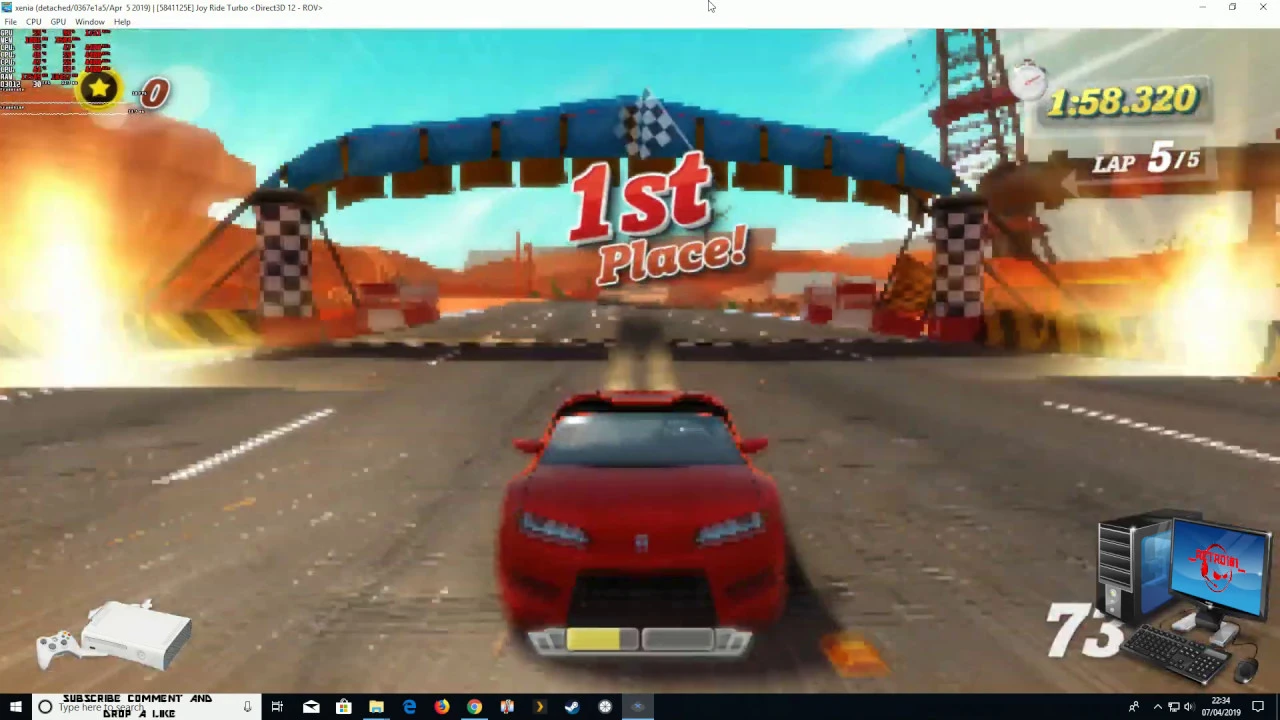The image size is (1280, 720).
Task: Open the Action Center notification icon
Action: pos(1258,707)
